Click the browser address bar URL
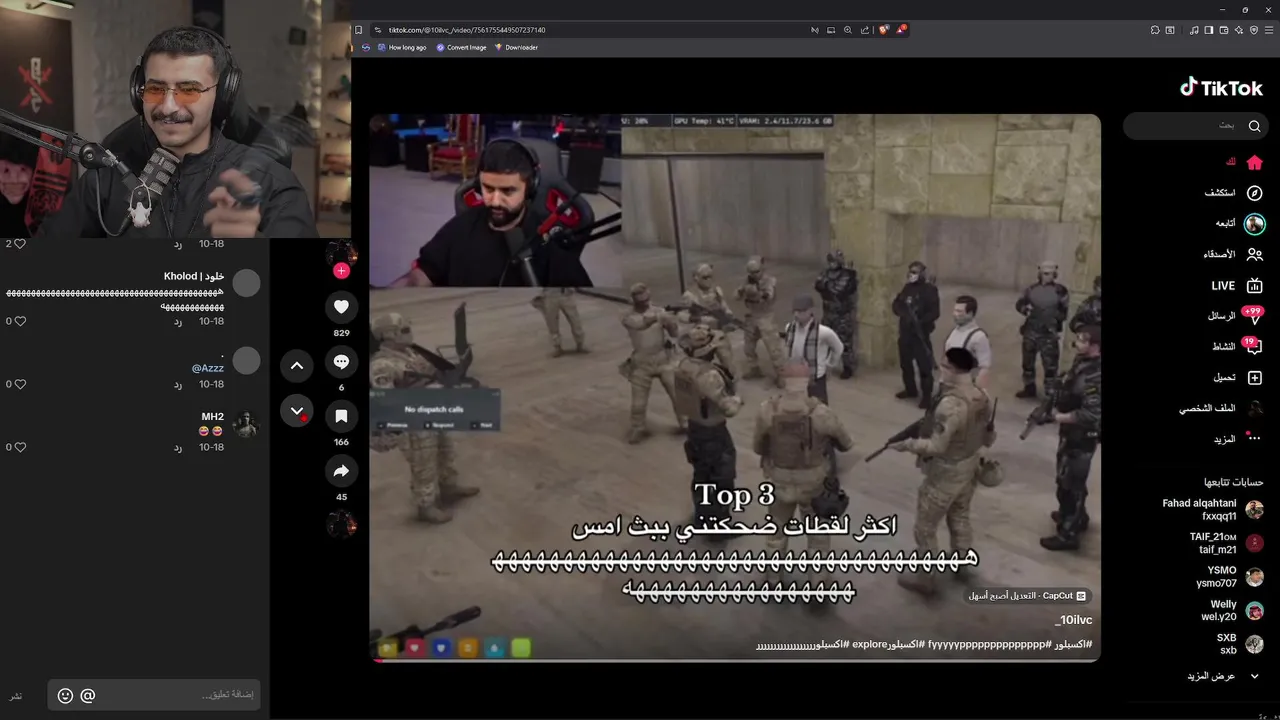 467,30
